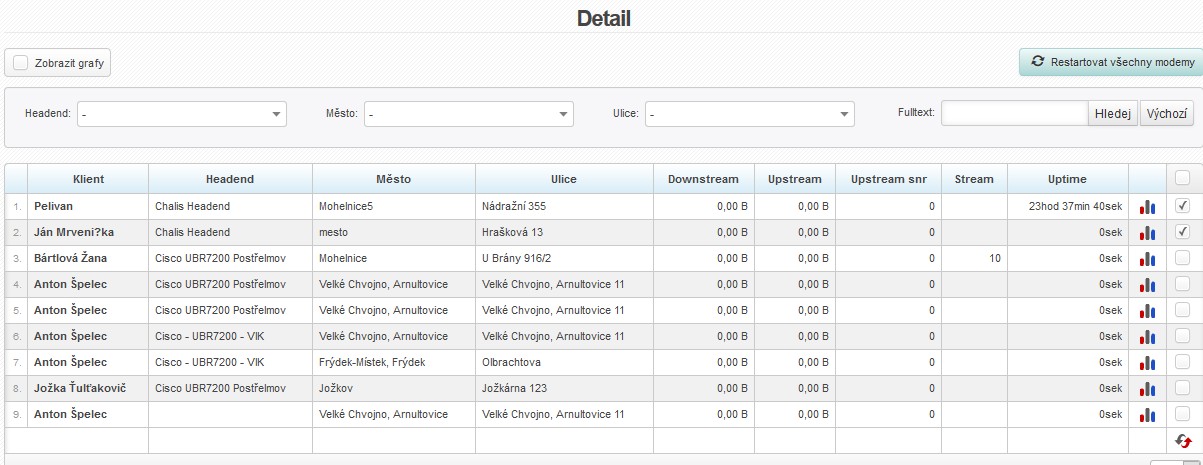Sort table by Klient column header
Image resolution: width=1203 pixels, height=465 pixels.
[88, 179]
